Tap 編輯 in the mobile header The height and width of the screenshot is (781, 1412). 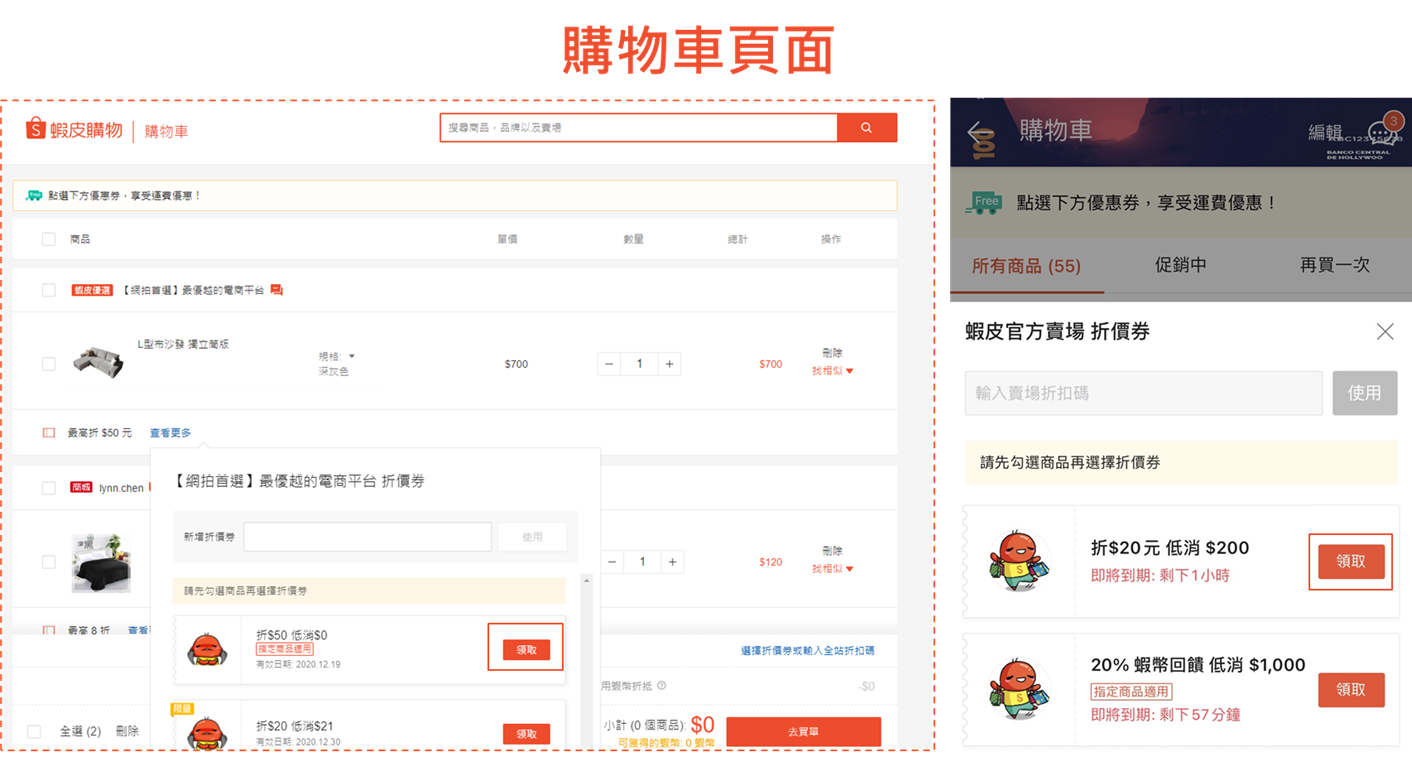[1325, 132]
